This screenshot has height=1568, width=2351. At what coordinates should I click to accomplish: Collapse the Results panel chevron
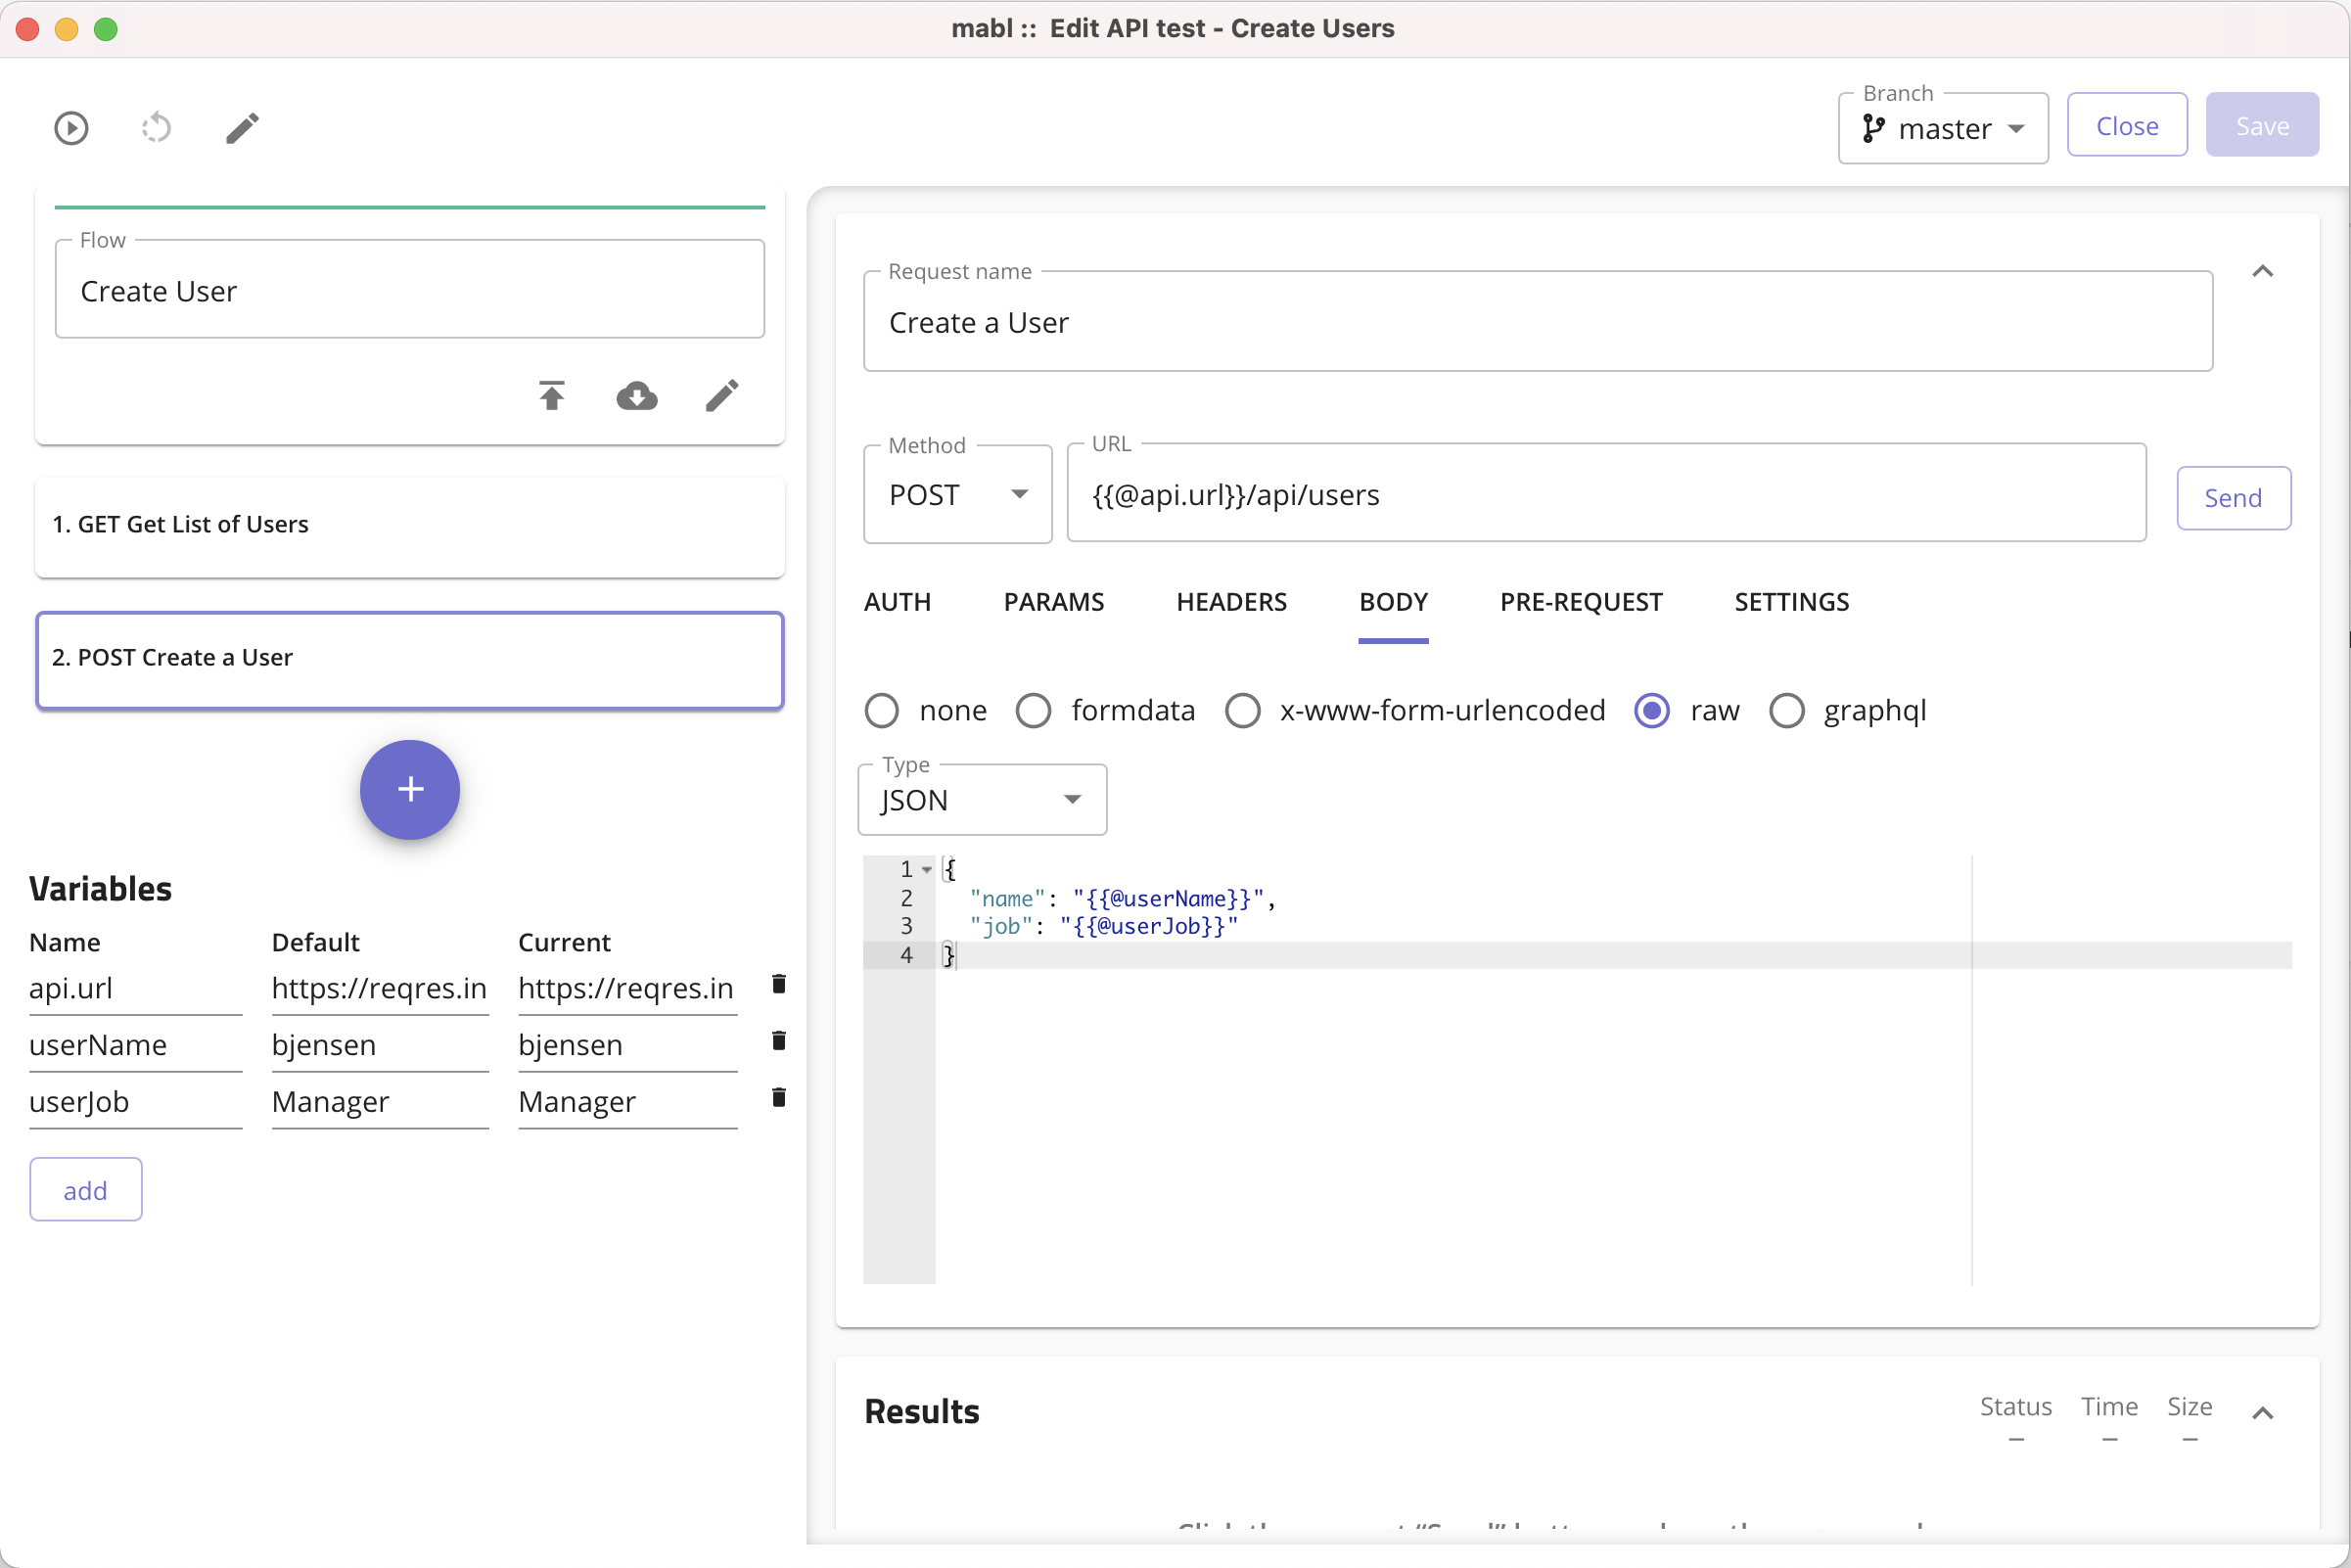(2262, 1412)
